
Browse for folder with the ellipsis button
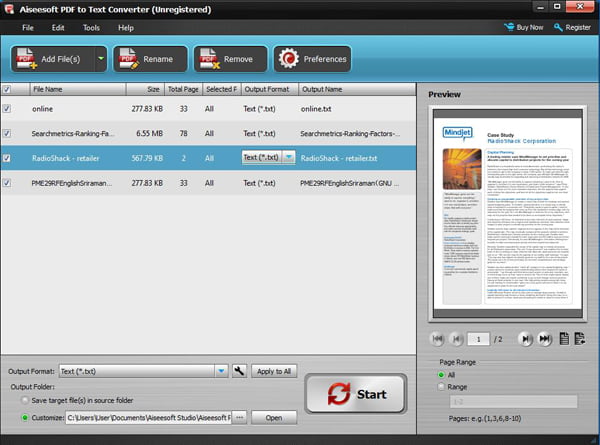coord(240,417)
